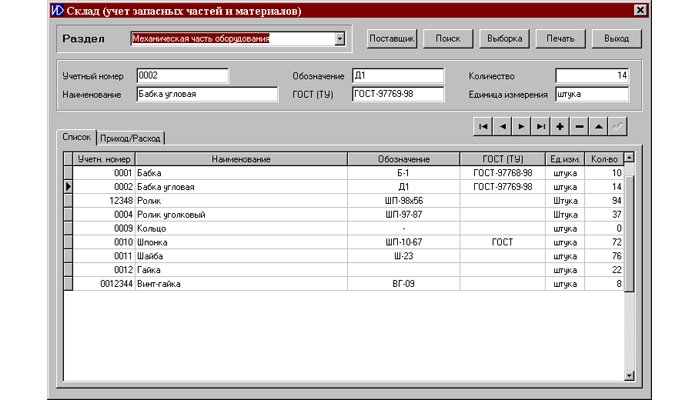Image resolution: width=700 pixels, height=400 pixels.
Task: Click the table scrollbar down arrow
Action: (x=629, y=376)
